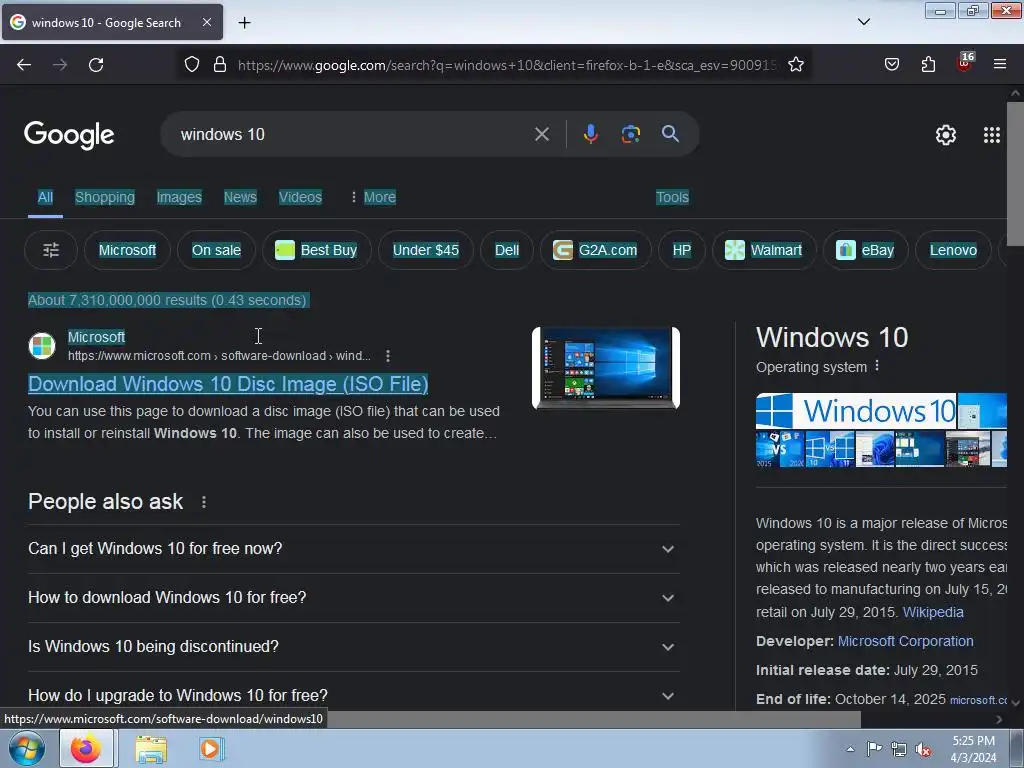Select the Walmart filter chip
Image resolution: width=1024 pixels, height=768 pixels.
coord(764,250)
